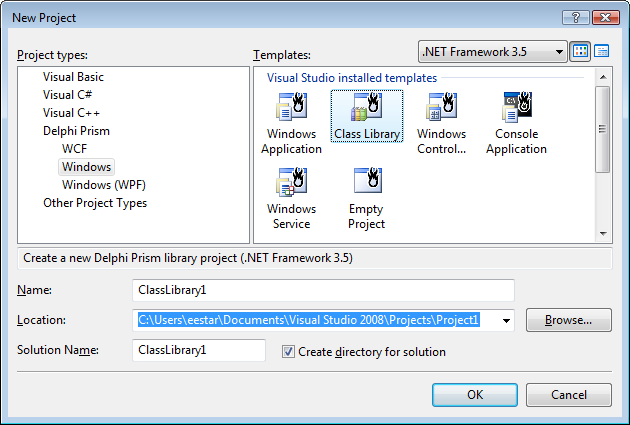
Task: Select Visual C++ project type
Action: 71,113
